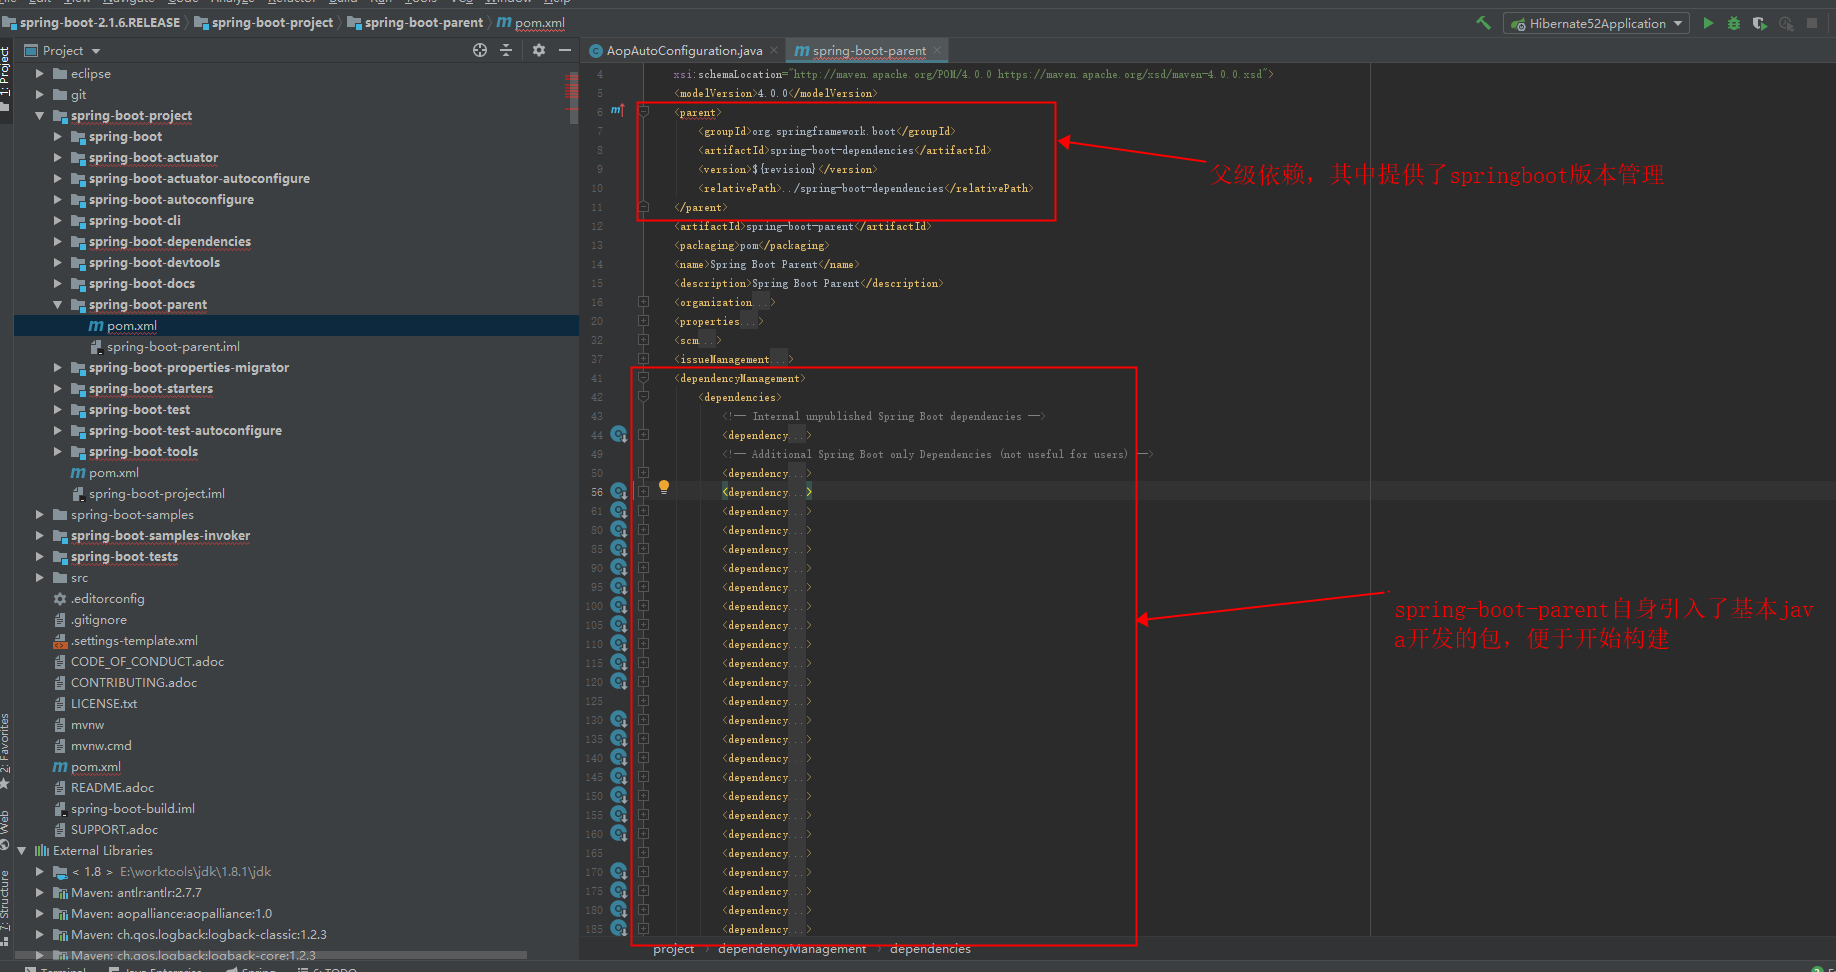Click the gutter navigation icon on line 130

(x=619, y=720)
